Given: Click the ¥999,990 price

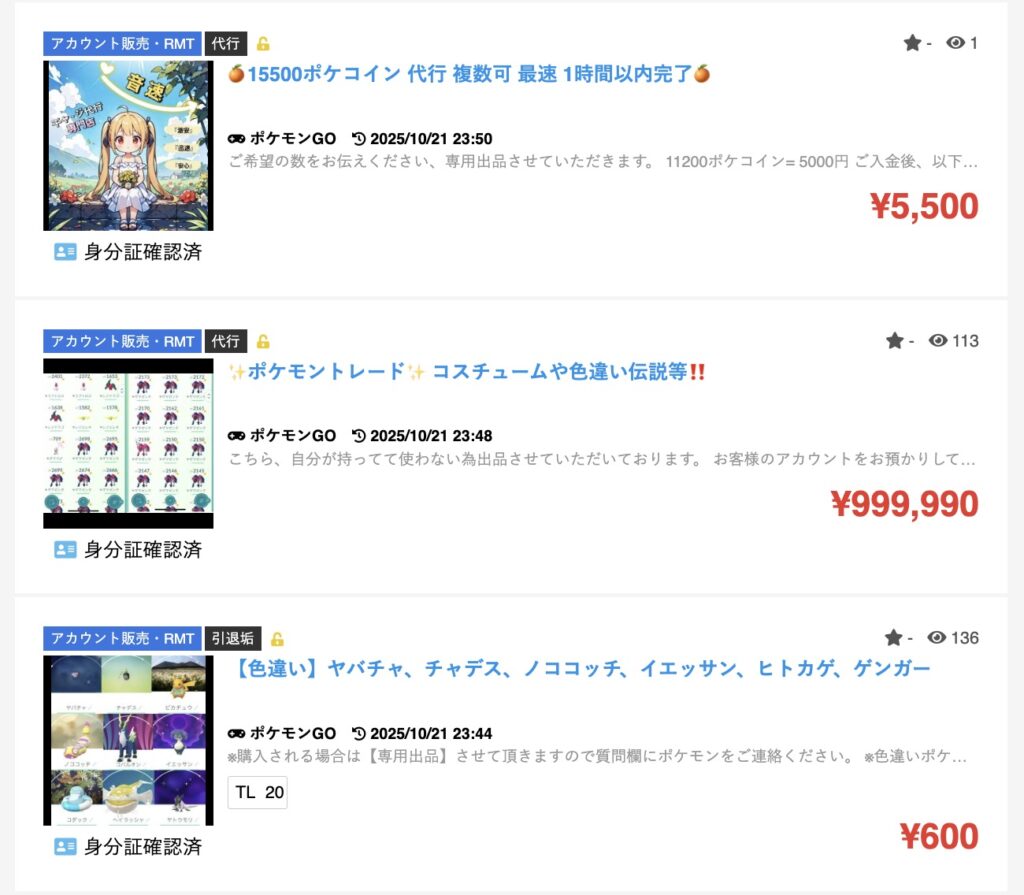Looking at the screenshot, I should coord(904,504).
